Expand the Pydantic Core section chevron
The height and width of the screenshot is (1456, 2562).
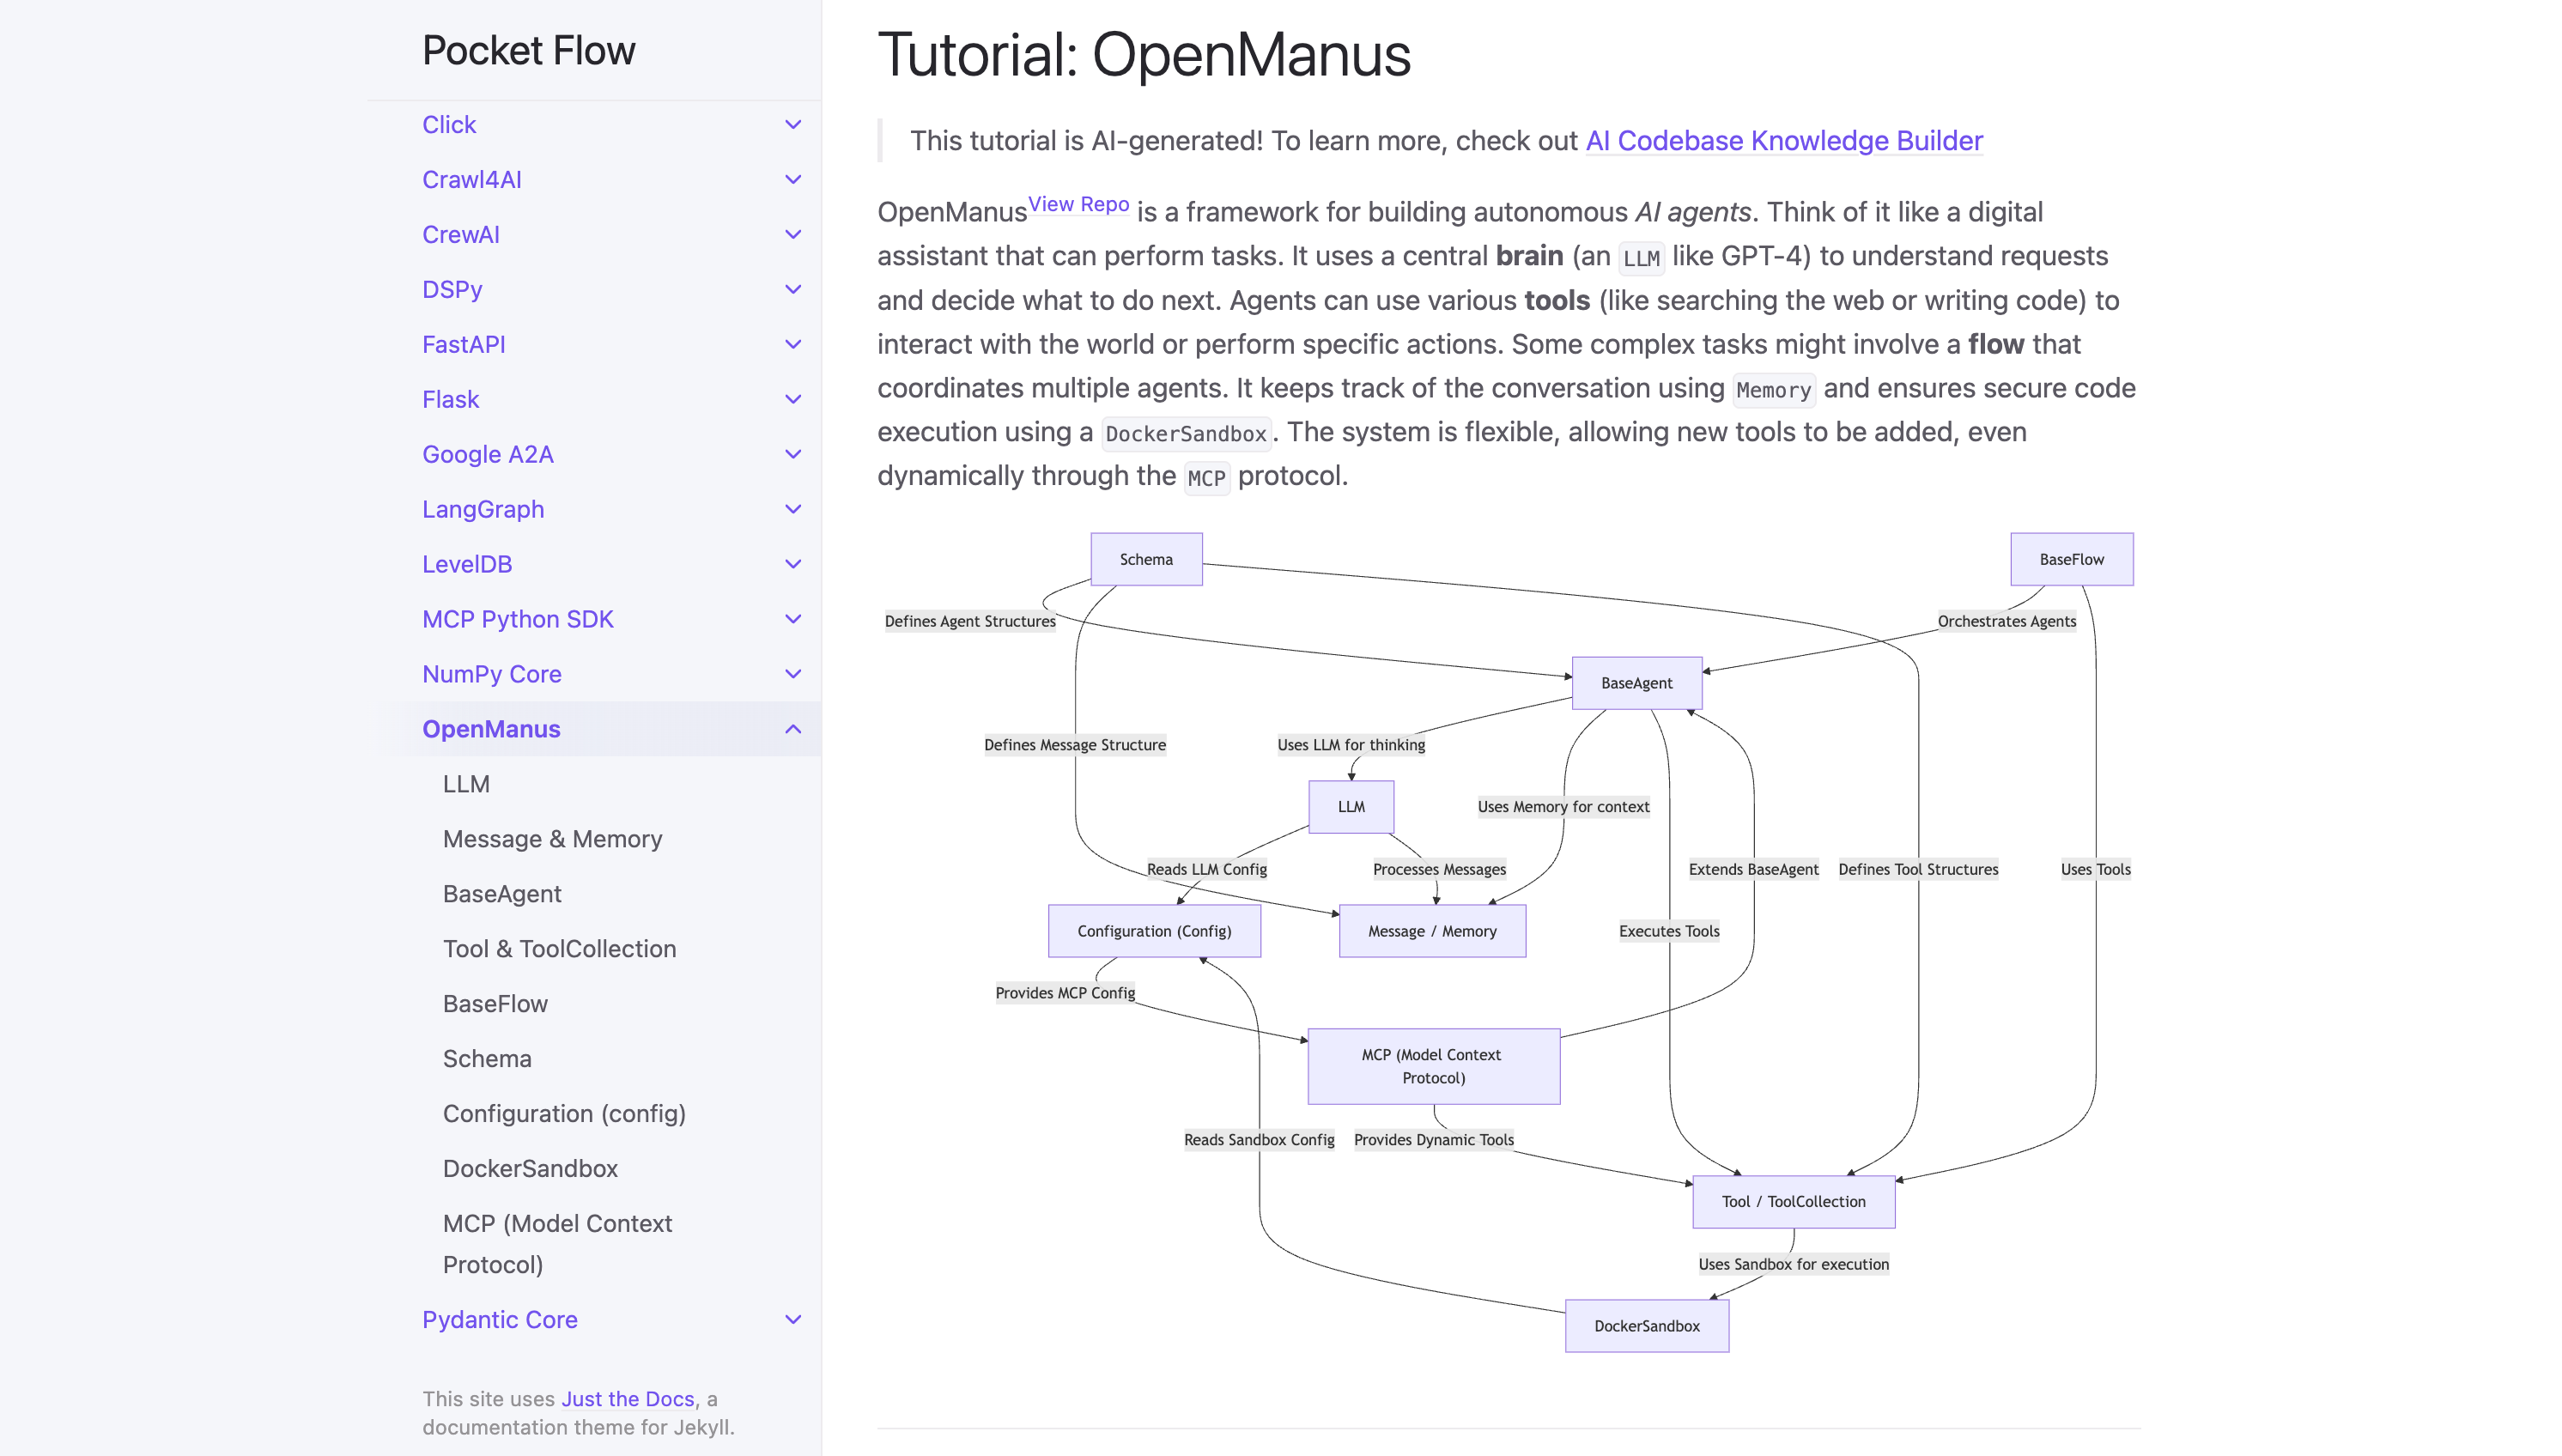tap(793, 1320)
